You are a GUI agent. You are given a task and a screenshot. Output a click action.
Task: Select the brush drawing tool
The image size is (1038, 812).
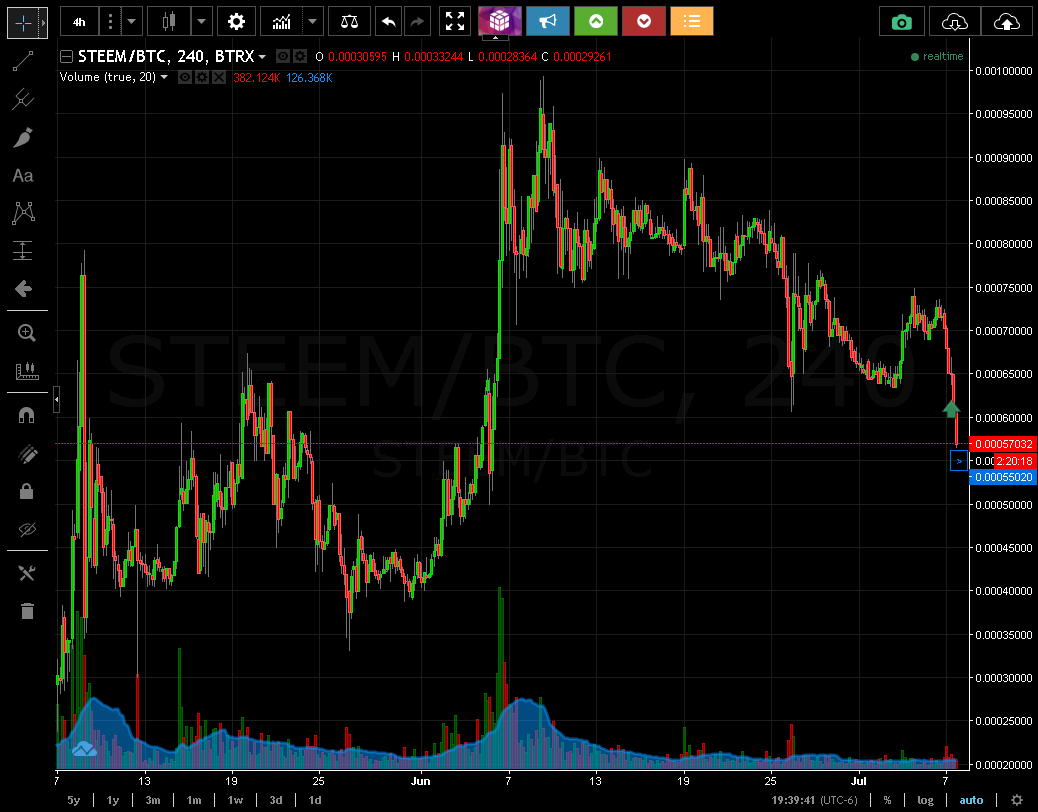click(x=23, y=138)
